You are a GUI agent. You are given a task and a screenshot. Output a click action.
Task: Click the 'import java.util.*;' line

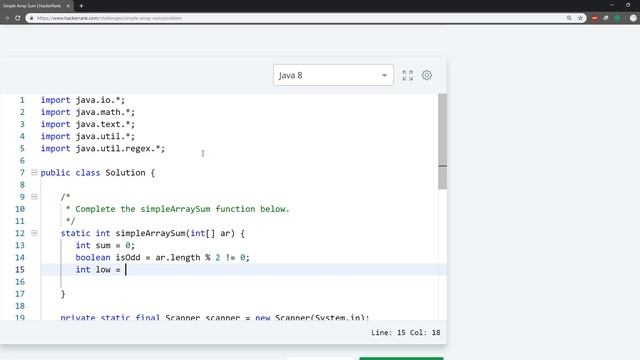point(88,136)
